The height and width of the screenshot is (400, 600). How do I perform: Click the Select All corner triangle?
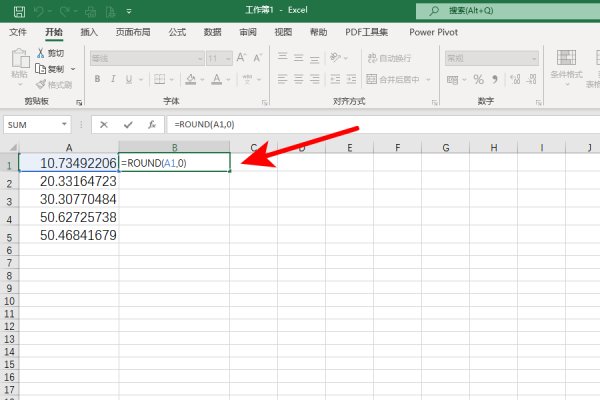pyautogui.click(x=13, y=147)
